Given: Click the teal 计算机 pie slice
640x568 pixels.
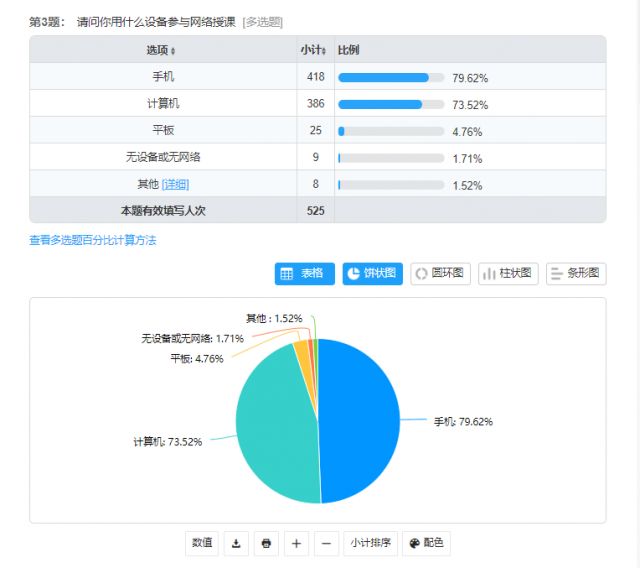Looking at the screenshot, I should click(275, 425).
